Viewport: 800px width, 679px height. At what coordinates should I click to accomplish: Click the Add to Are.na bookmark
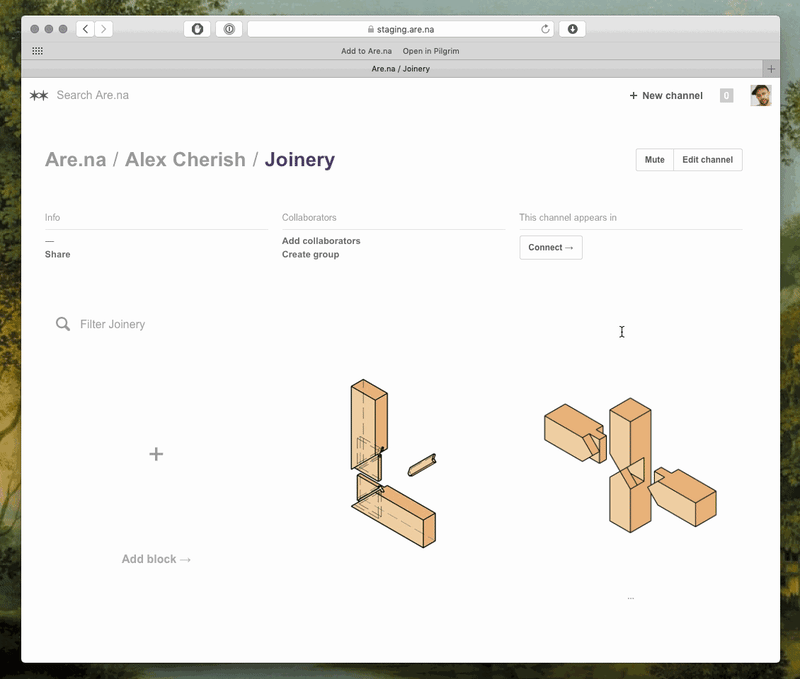tap(366, 51)
